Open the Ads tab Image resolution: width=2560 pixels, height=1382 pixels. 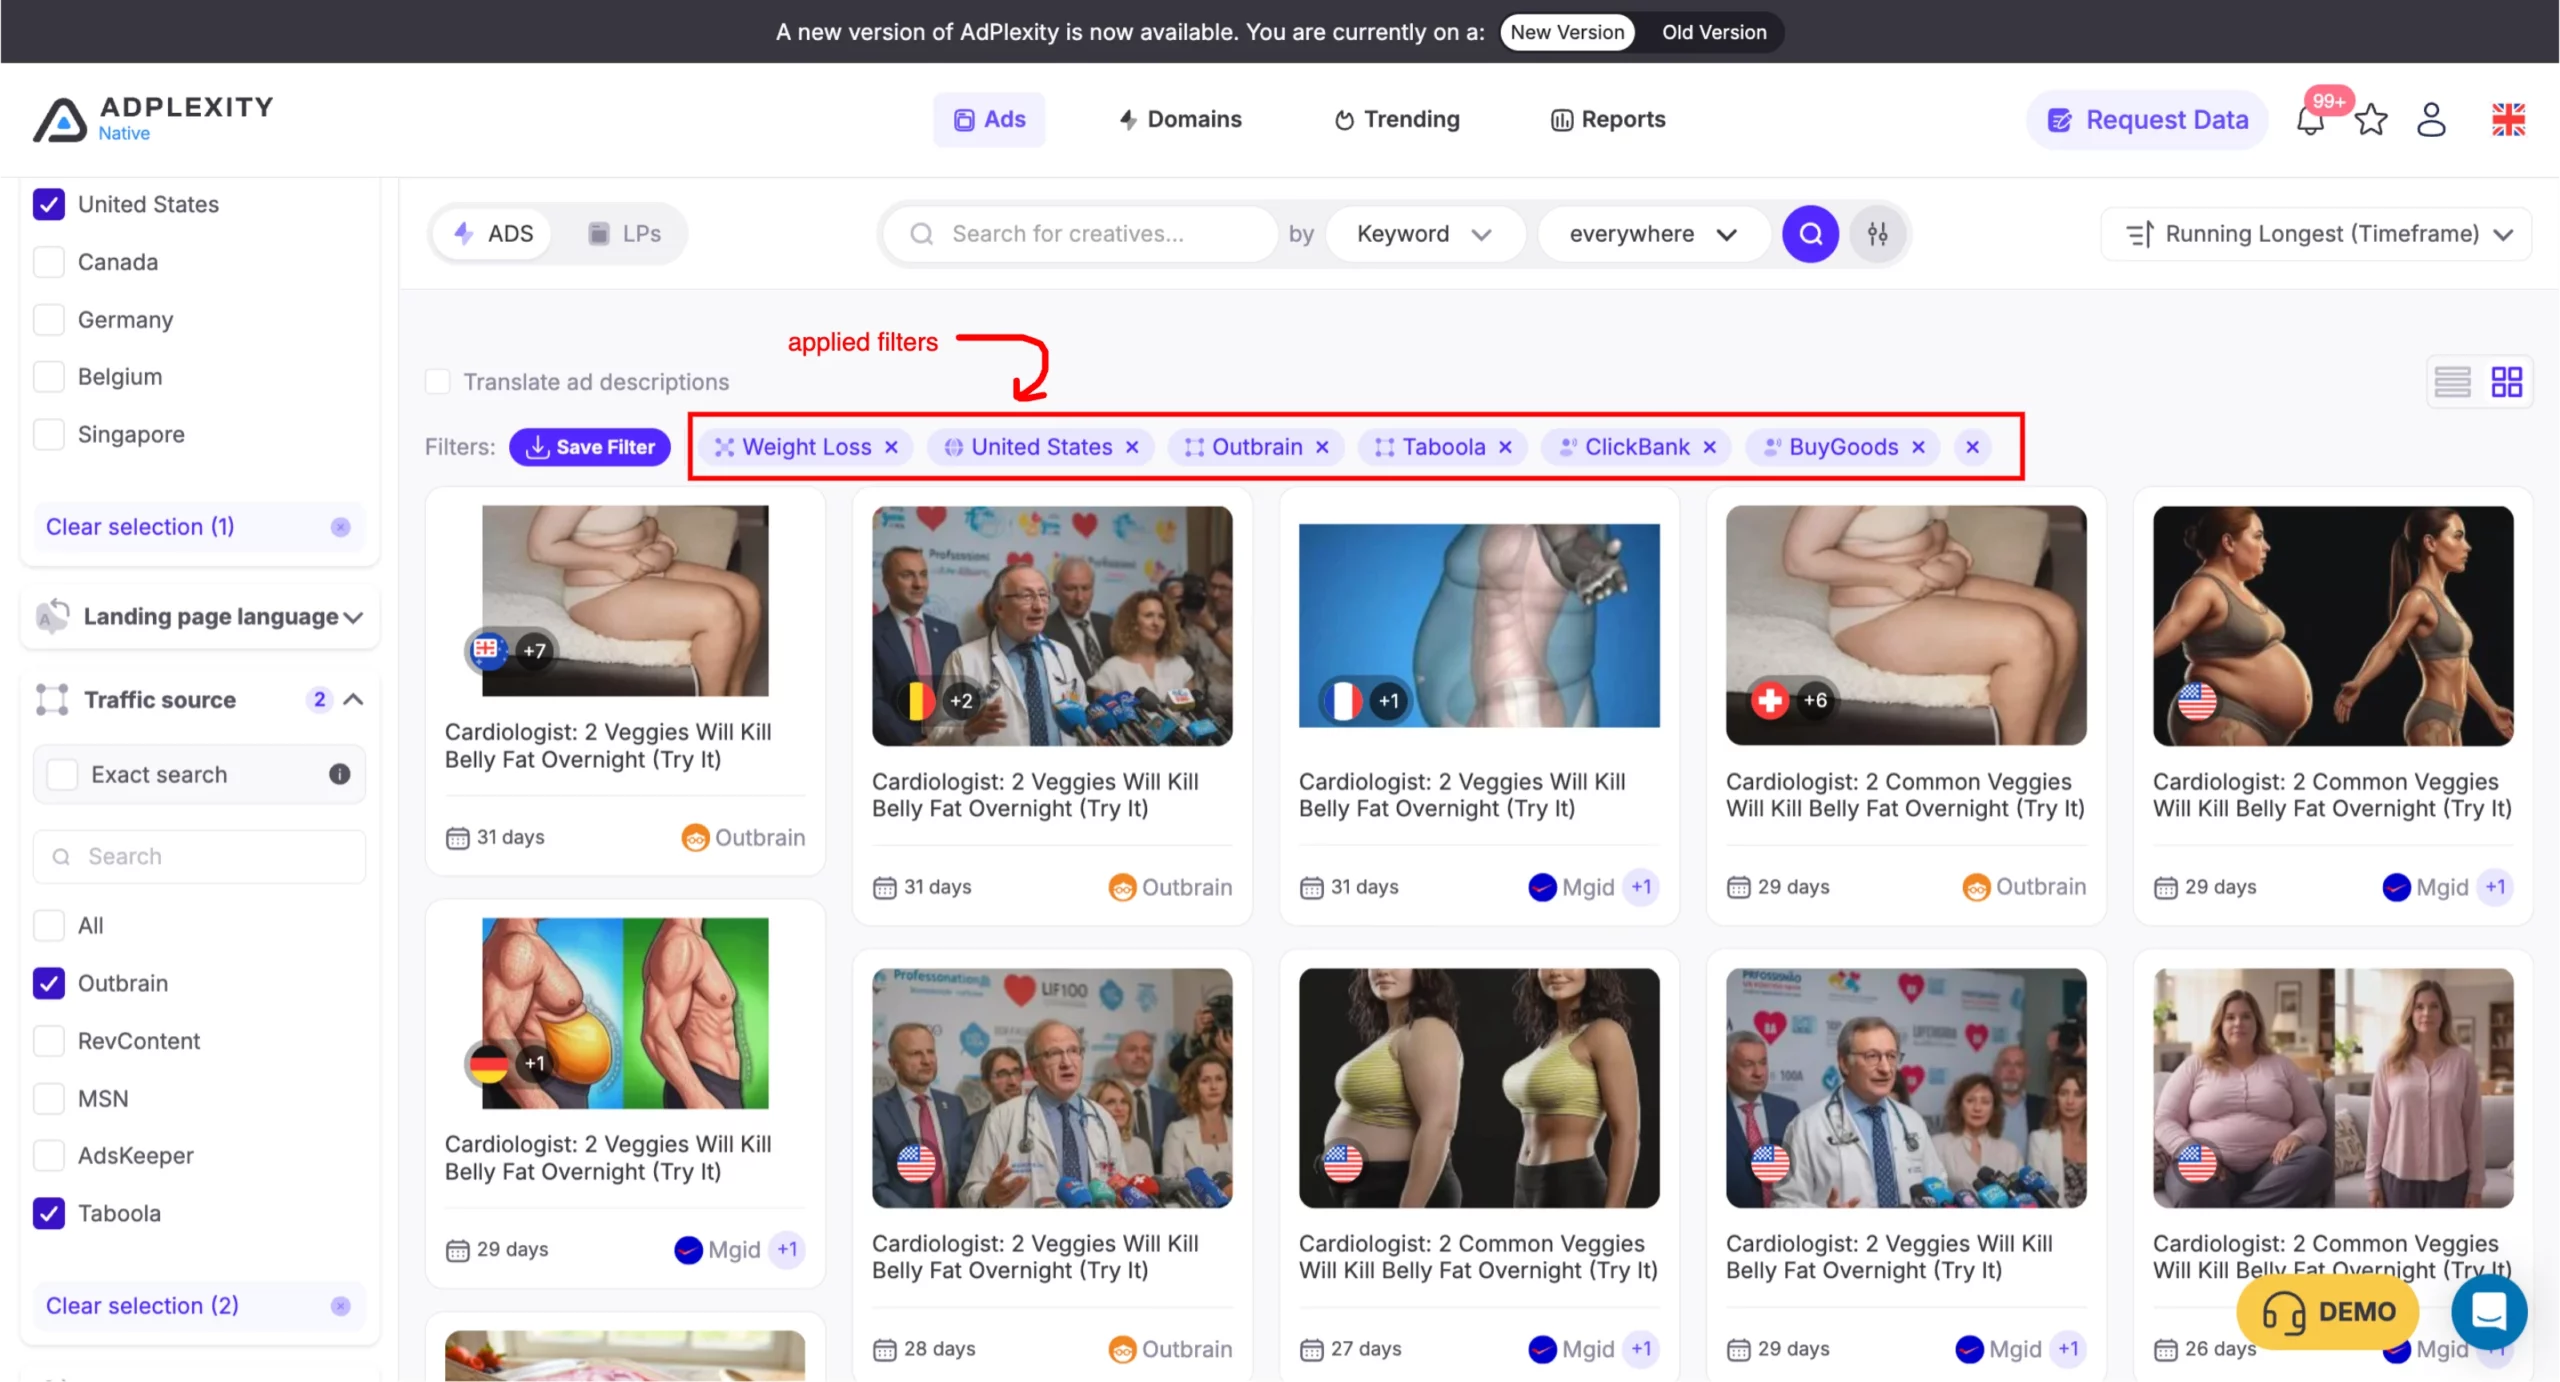tap(989, 120)
